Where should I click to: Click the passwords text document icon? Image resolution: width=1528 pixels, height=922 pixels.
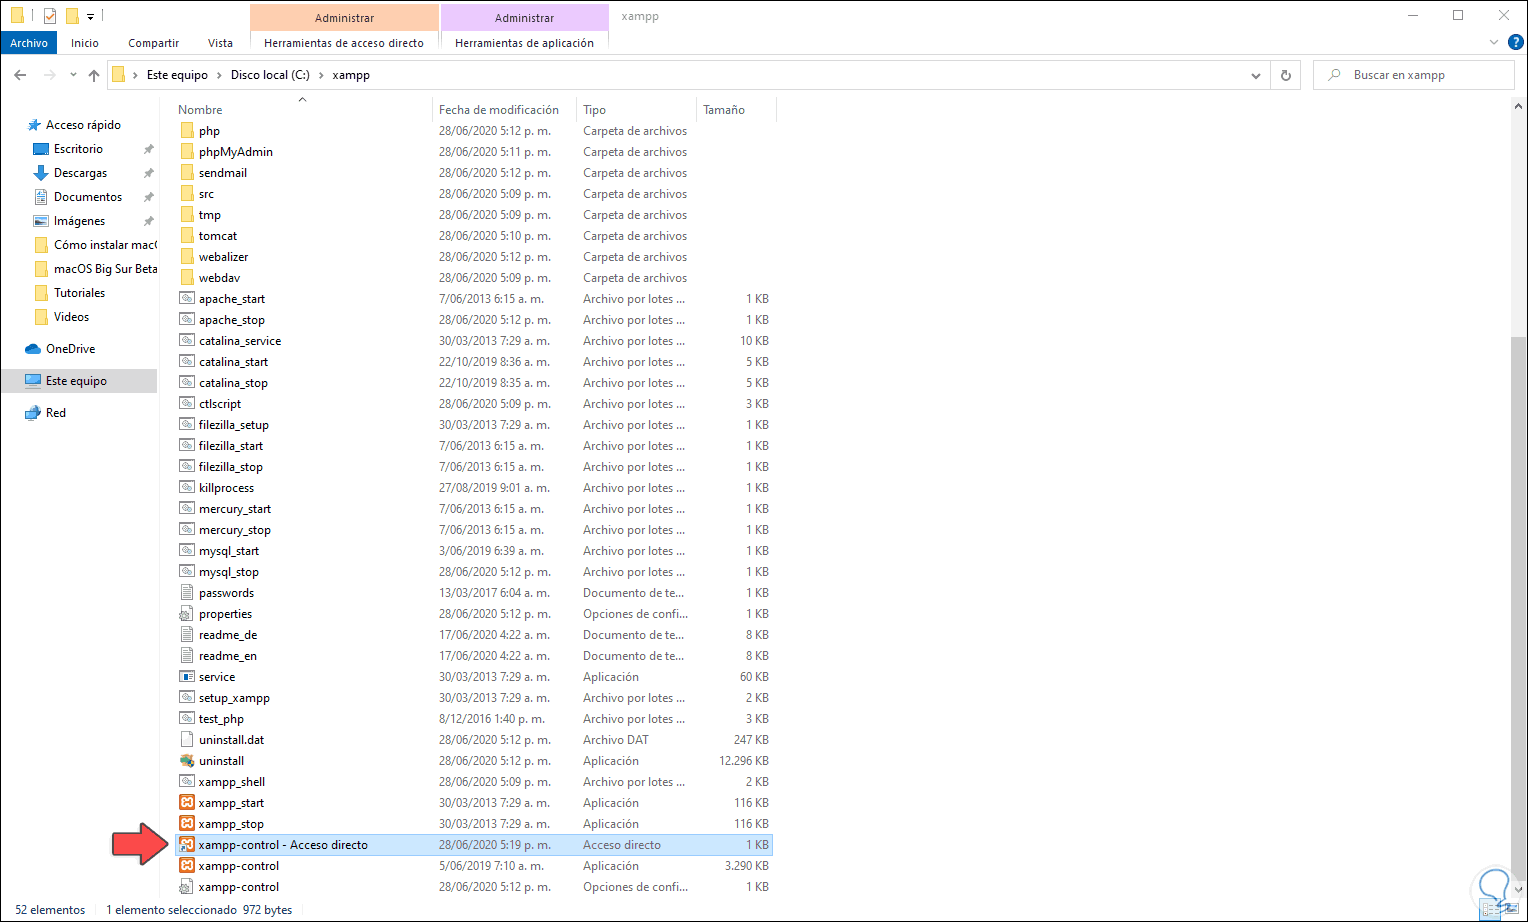point(187,593)
